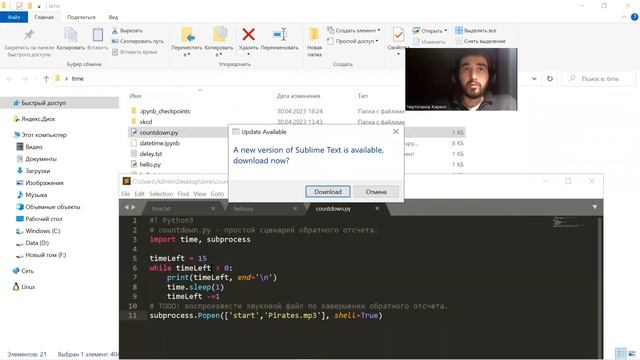The height and width of the screenshot is (360, 640).
Task: Click the Download button in update dialog
Action: (327, 191)
